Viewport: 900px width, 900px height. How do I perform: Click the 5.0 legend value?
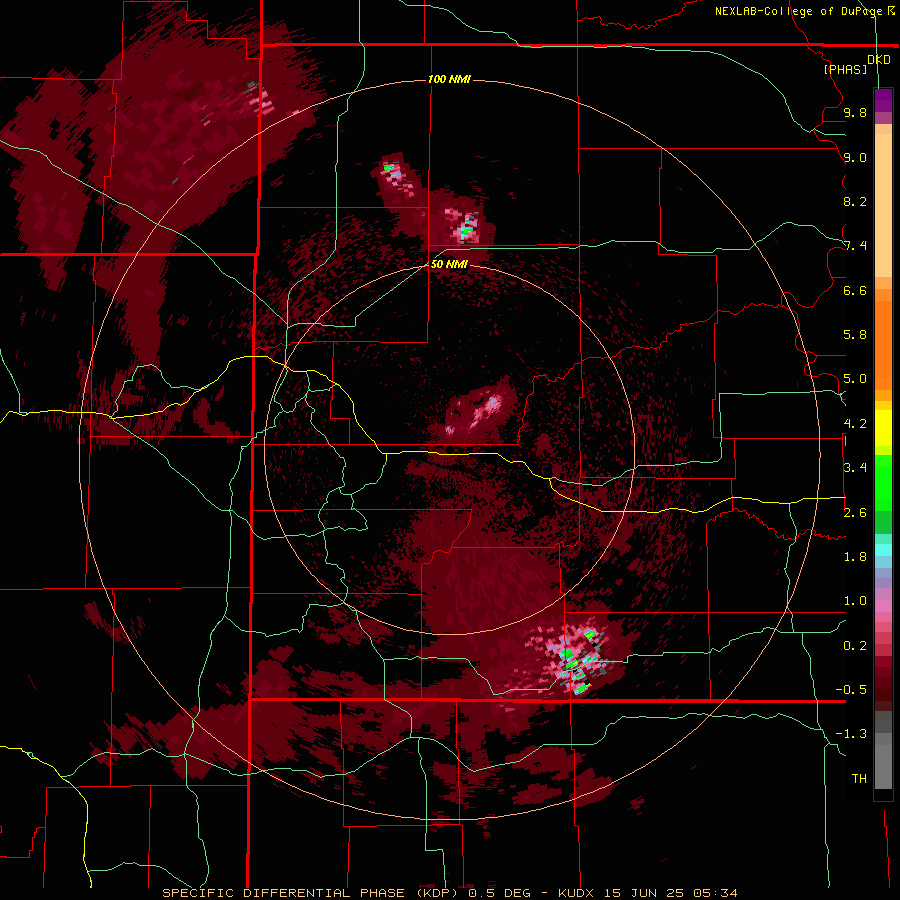(x=855, y=379)
